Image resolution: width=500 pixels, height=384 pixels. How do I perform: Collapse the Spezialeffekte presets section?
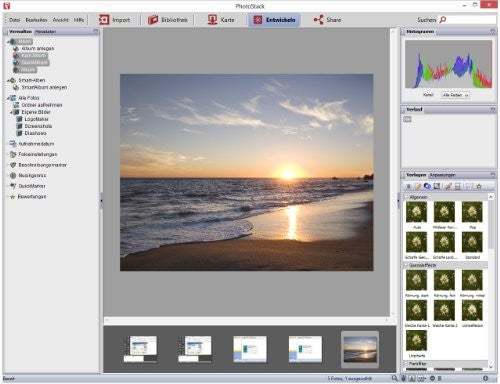coord(406,265)
